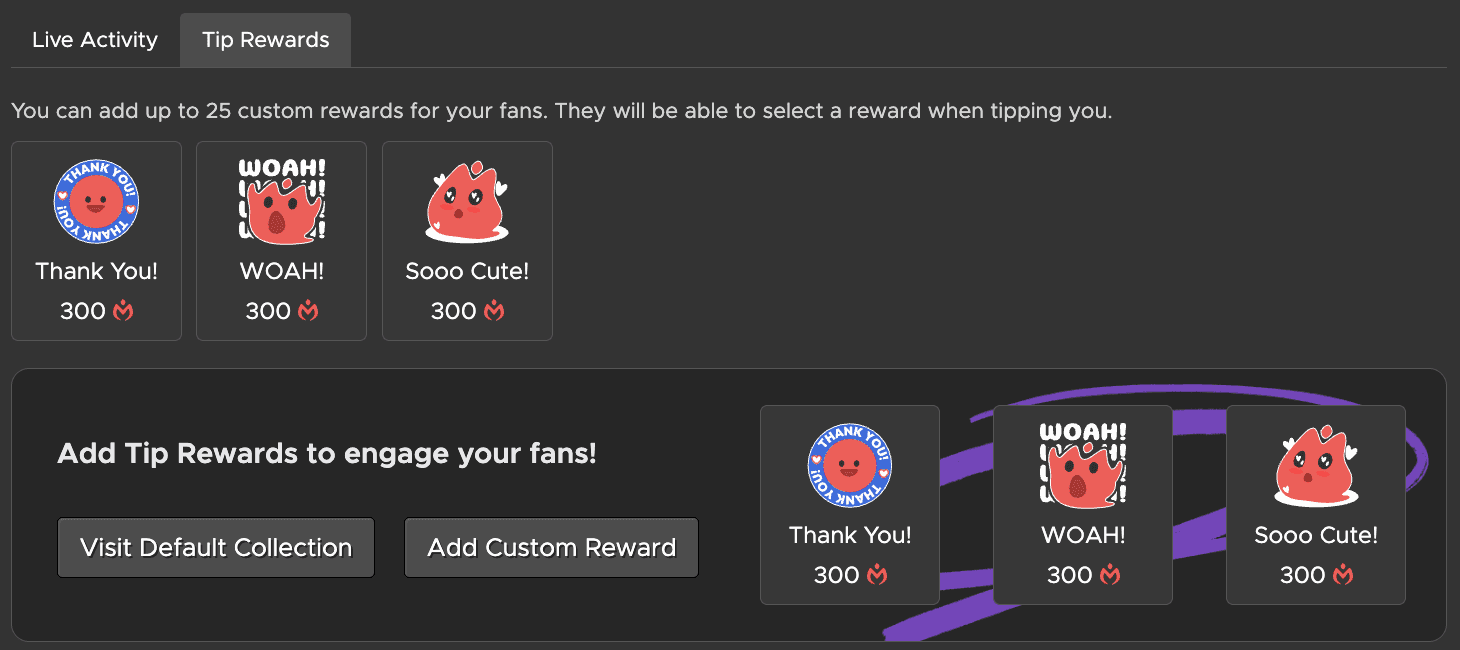The width and height of the screenshot is (1460, 650).
Task: Click the coin icon on the banner's Sooo Cute! card
Action: [1343, 575]
